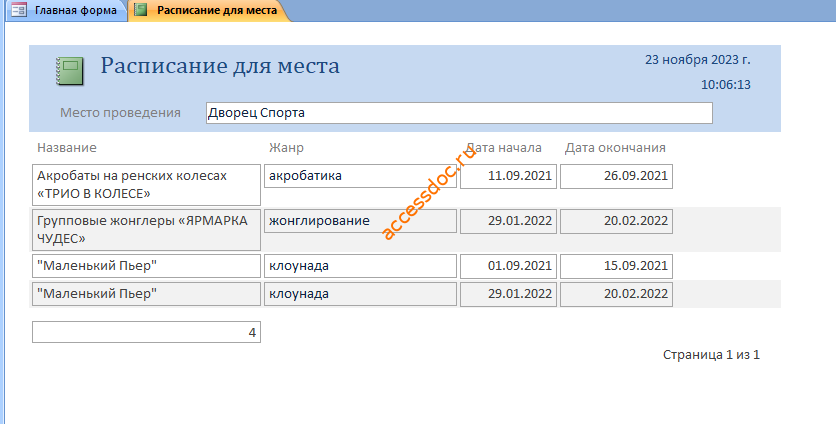The width and height of the screenshot is (836, 424).
Task: Click the Дата окончания column header
Action: coord(615,148)
